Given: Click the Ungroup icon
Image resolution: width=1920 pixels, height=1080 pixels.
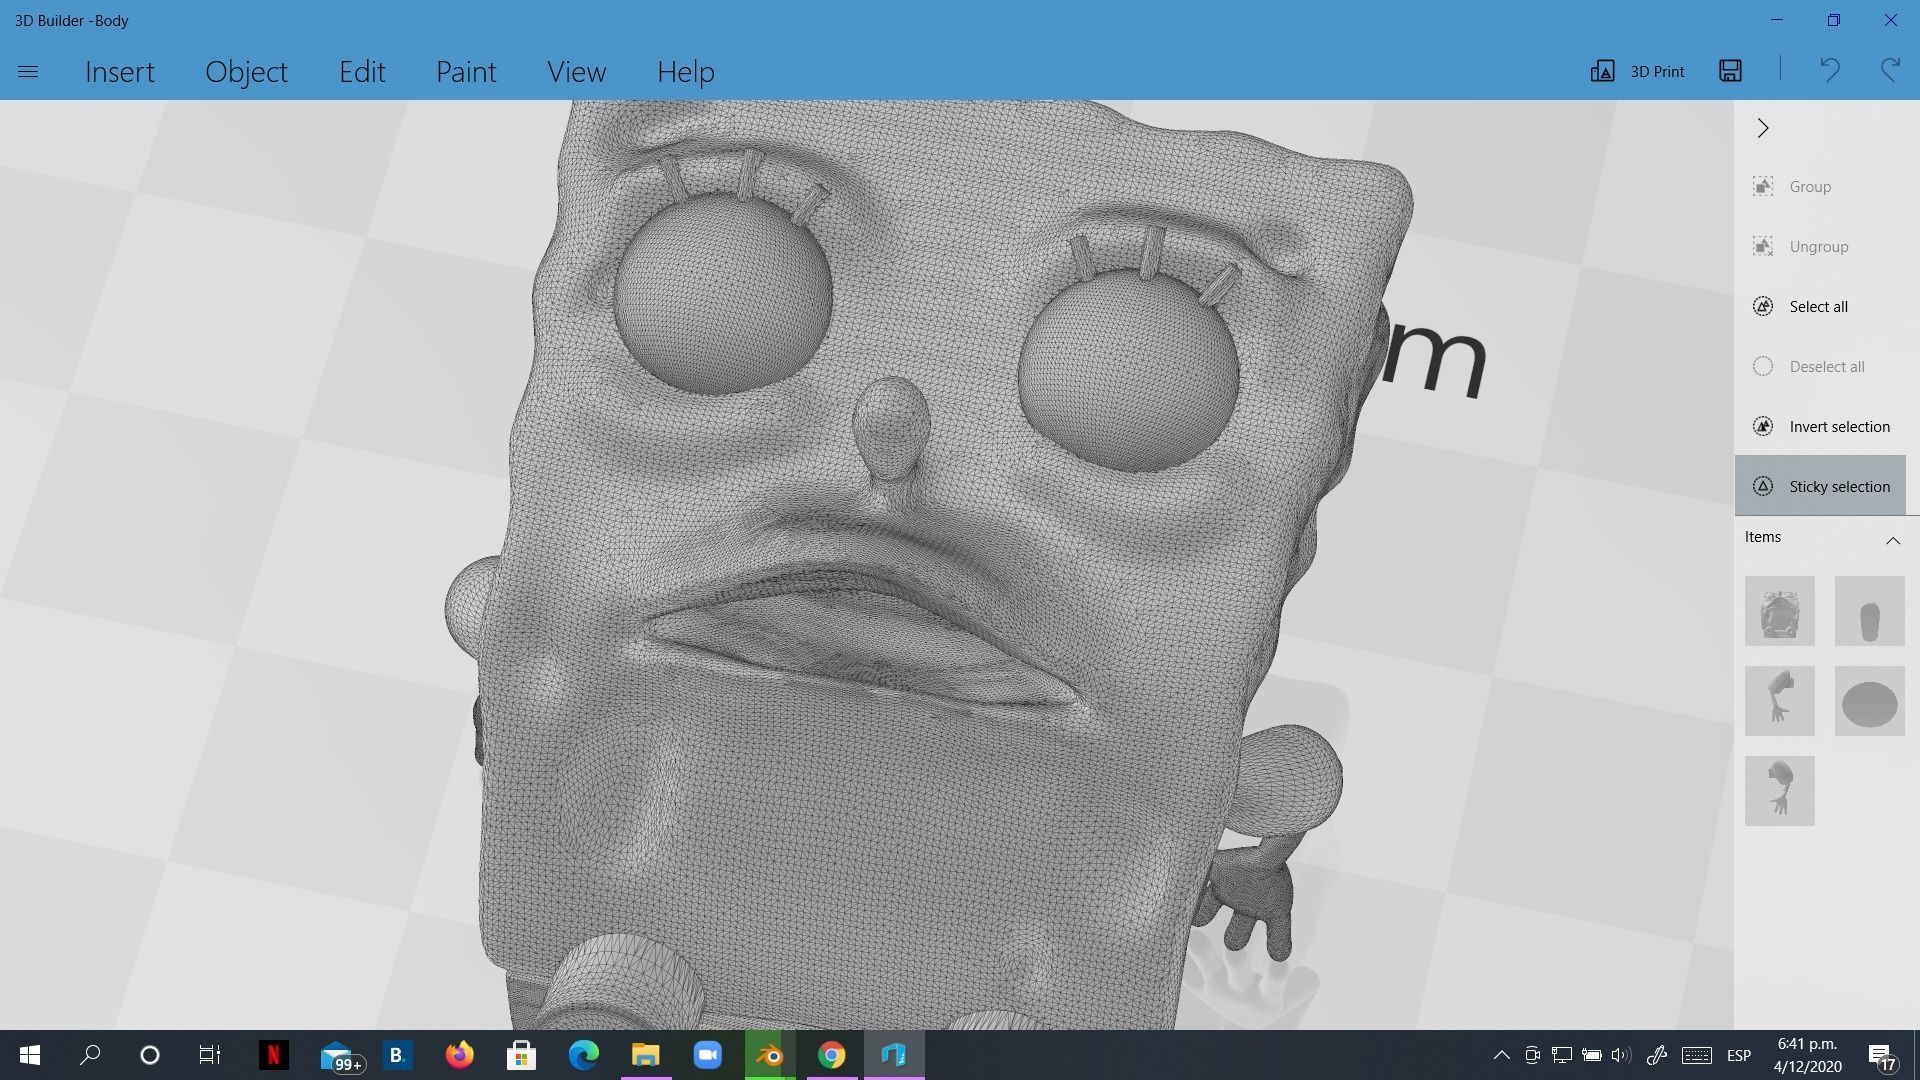Looking at the screenshot, I should pyautogui.click(x=1763, y=247).
